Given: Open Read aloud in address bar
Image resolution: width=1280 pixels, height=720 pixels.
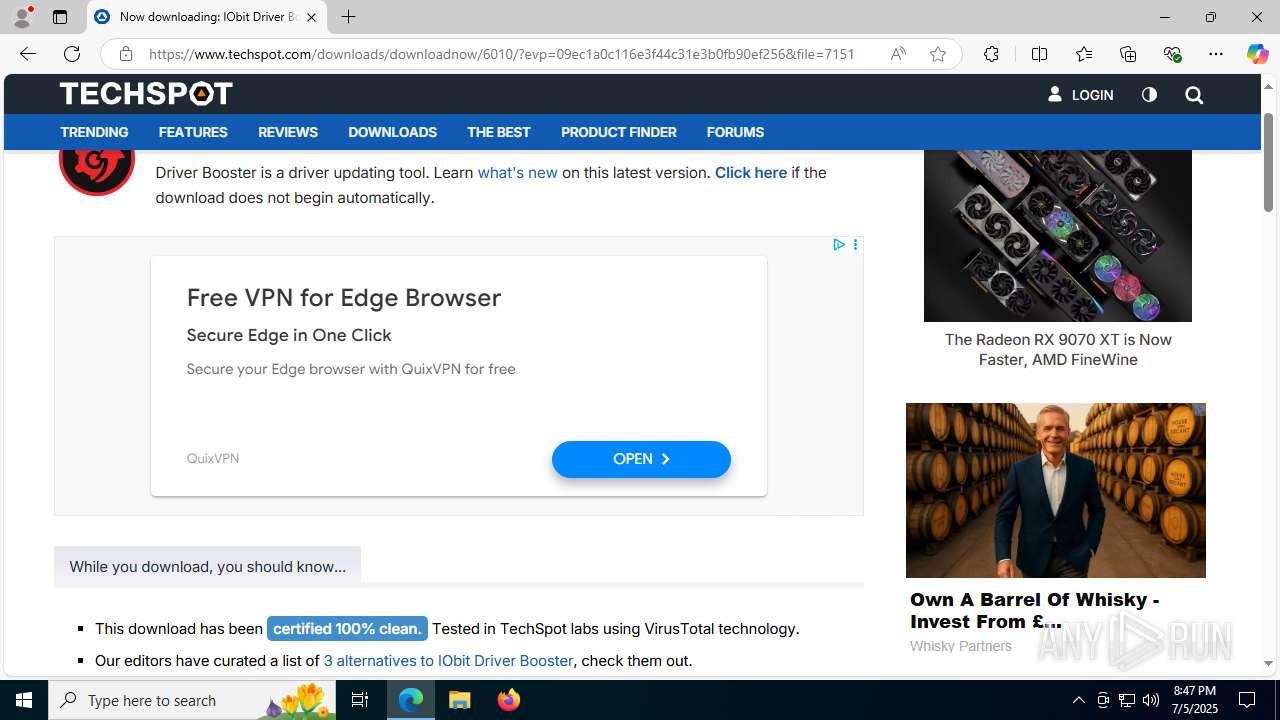Looking at the screenshot, I should (898, 54).
